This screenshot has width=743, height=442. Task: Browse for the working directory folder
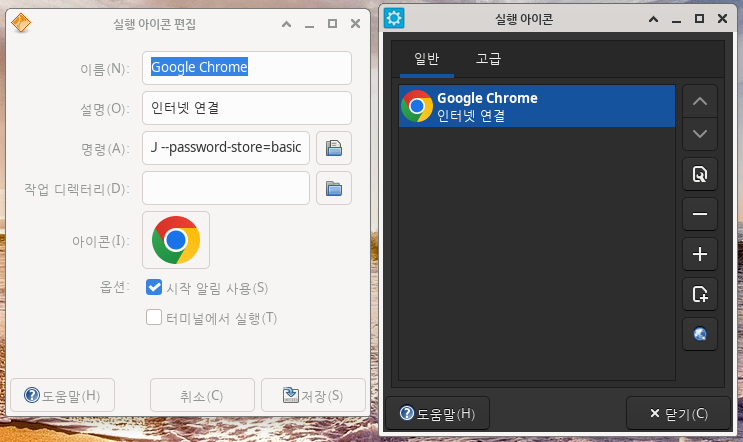334,189
